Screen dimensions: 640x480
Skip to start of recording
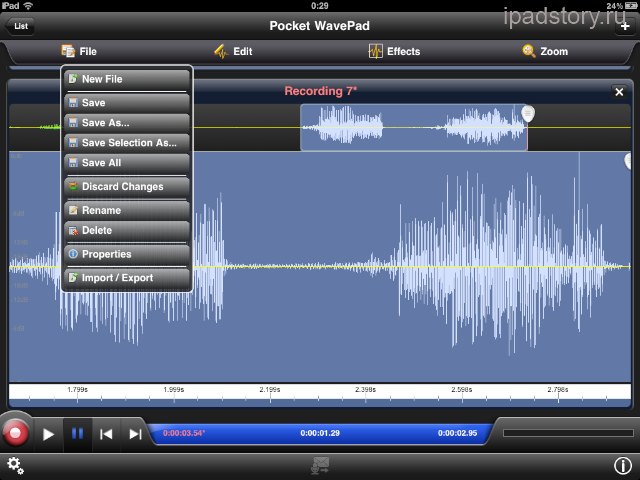click(x=106, y=434)
